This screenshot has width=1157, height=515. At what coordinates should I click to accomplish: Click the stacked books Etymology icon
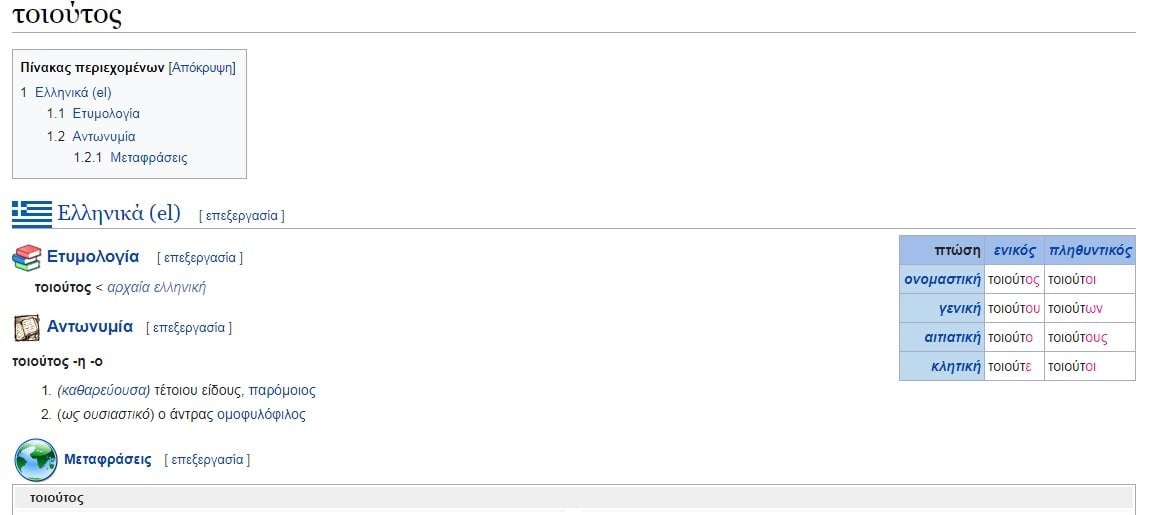27,258
